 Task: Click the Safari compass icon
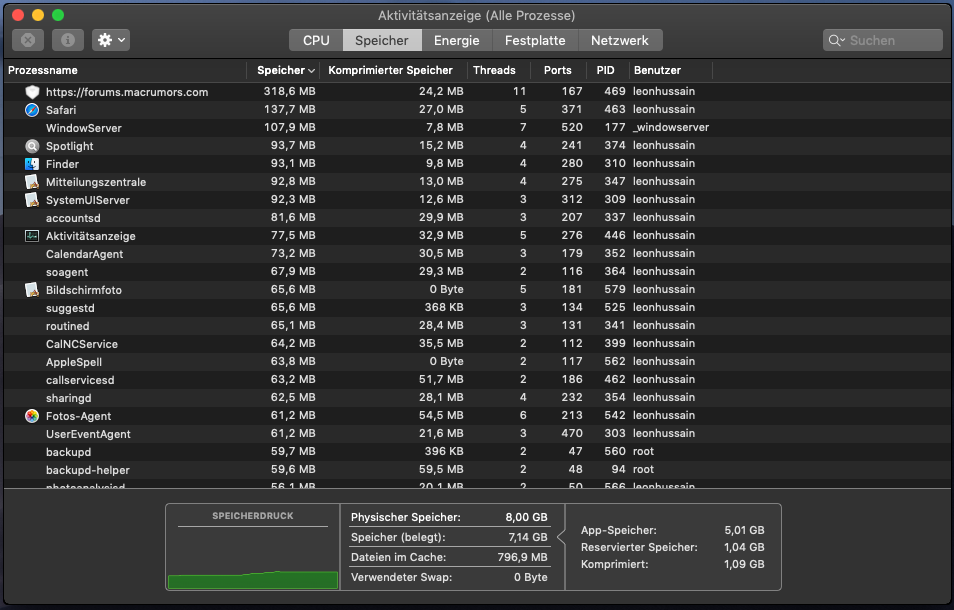click(x=32, y=109)
